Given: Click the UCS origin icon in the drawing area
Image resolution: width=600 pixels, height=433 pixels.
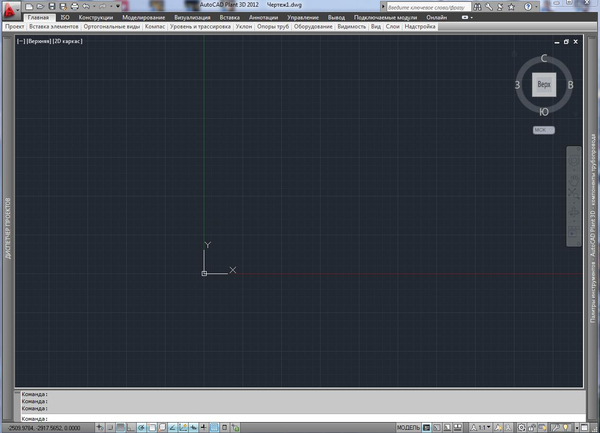Looking at the screenshot, I should (204, 272).
